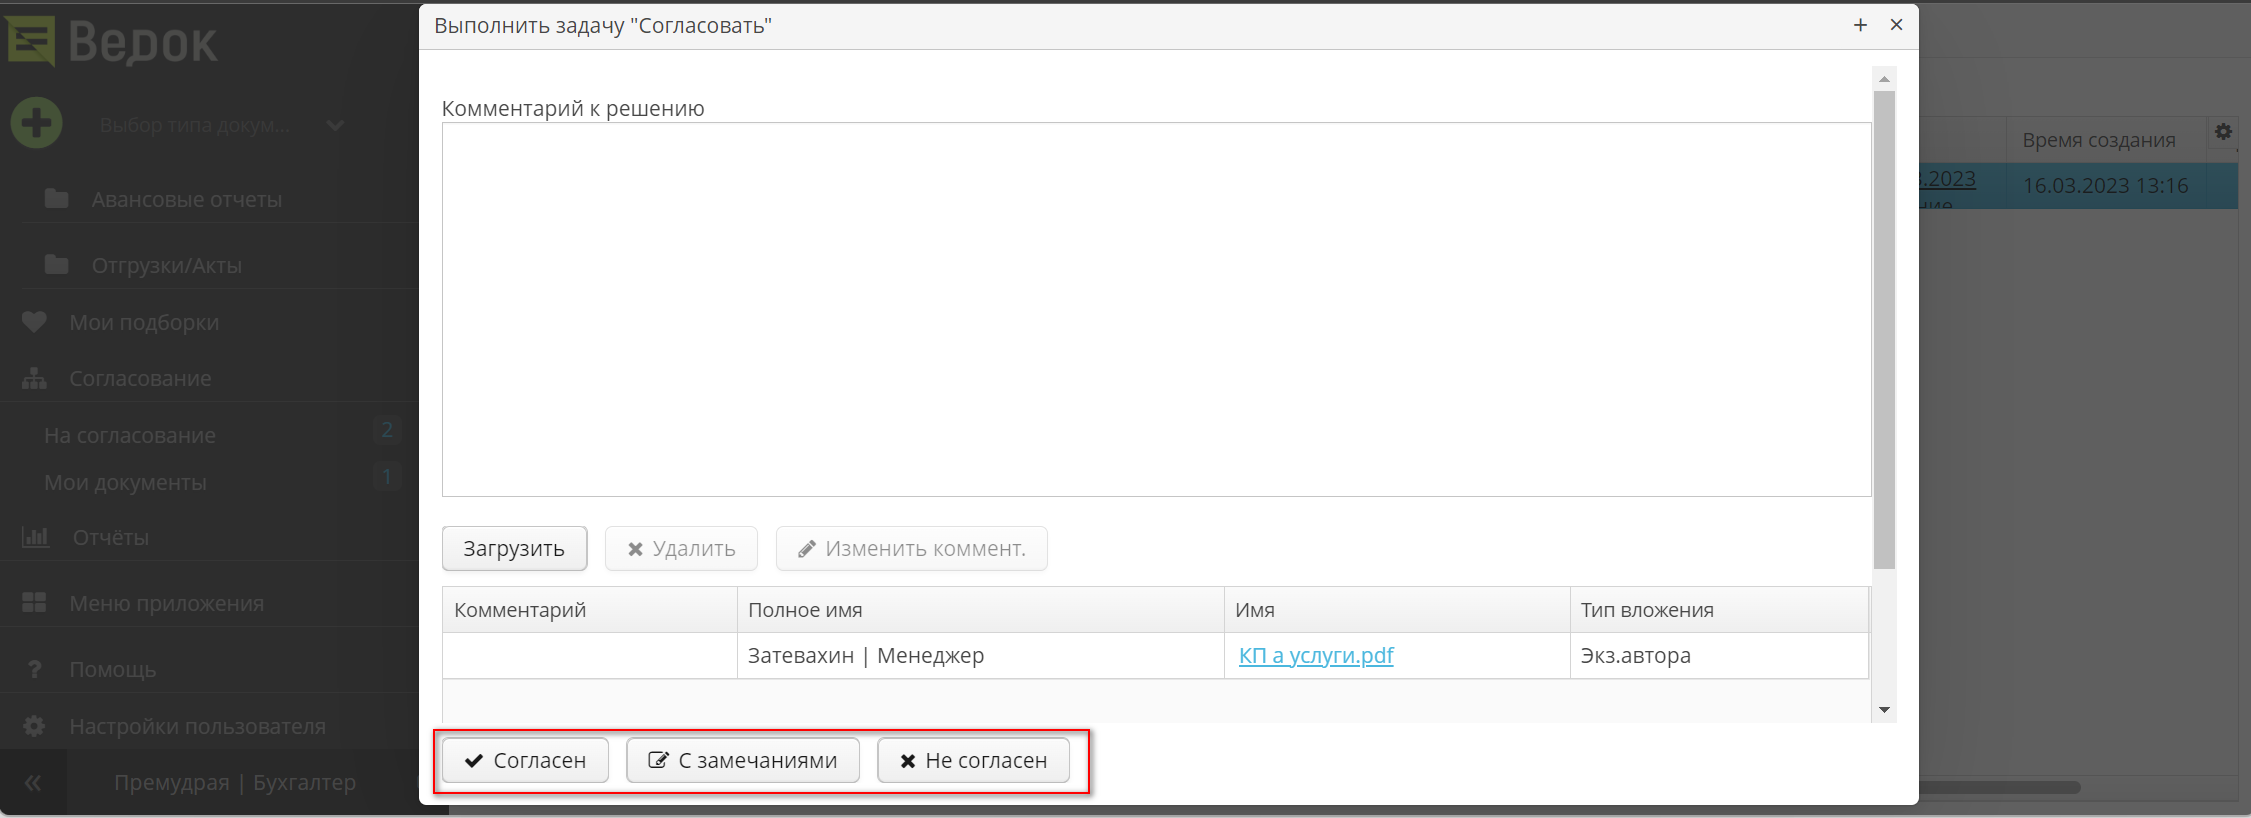Viewport: 2251px width, 818px height.
Task: Select the 16.03.2023 13:16 row cell
Action: tap(2105, 186)
